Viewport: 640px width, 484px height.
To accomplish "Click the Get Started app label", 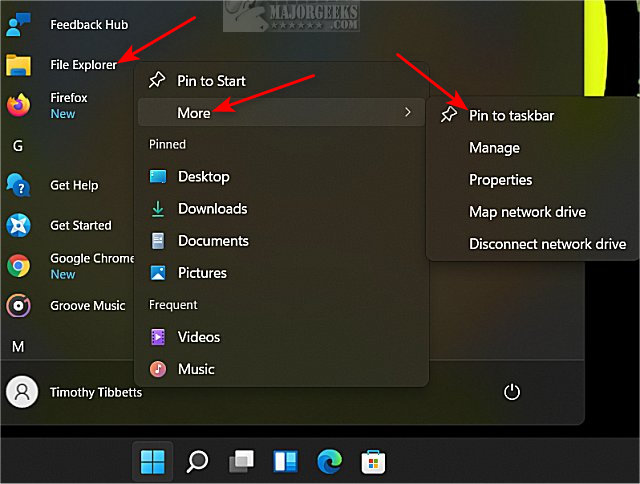I will point(80,225).
